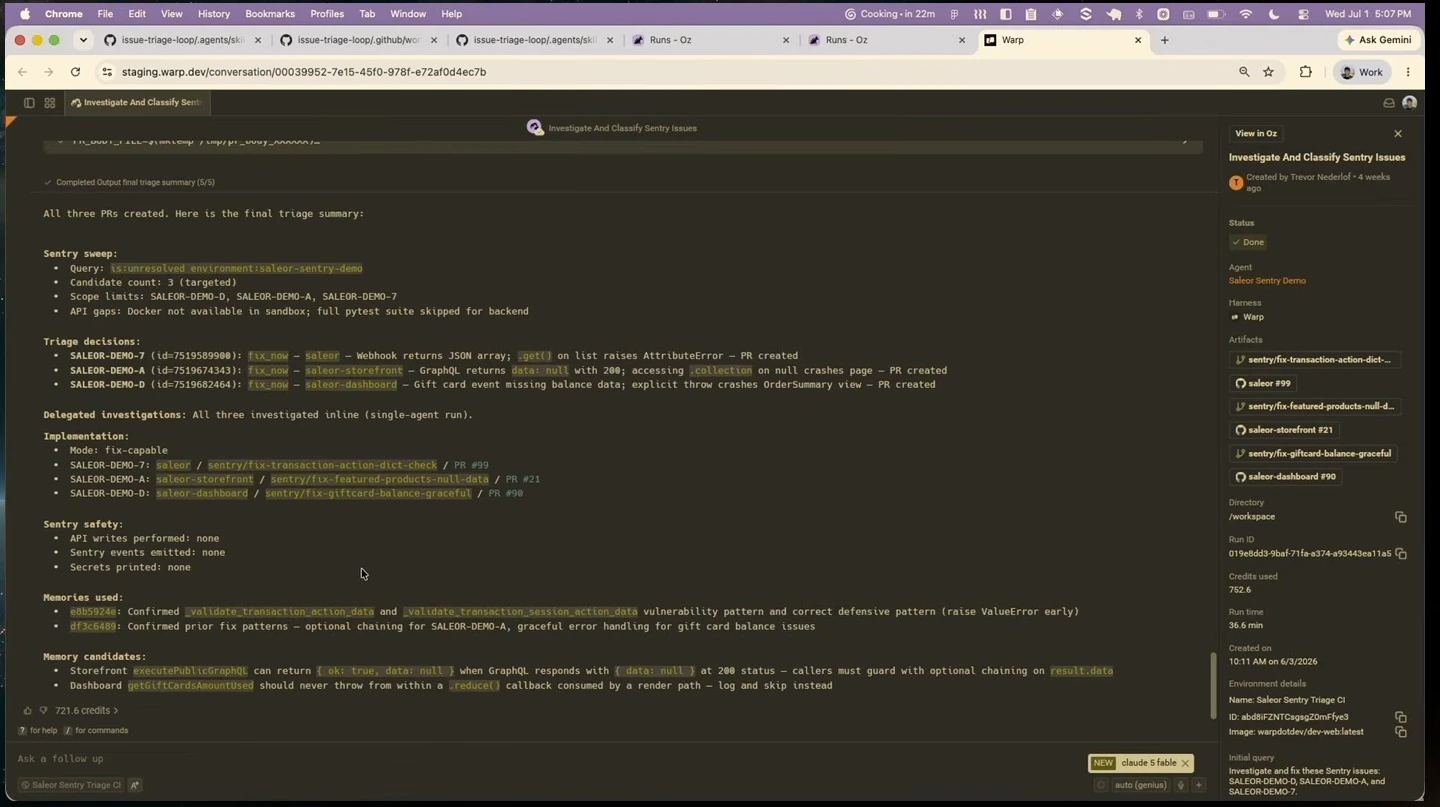Dismiss the claude 5 fable NEW badge
Viewport: 1440px width, 807px height.
(1185, 763)
